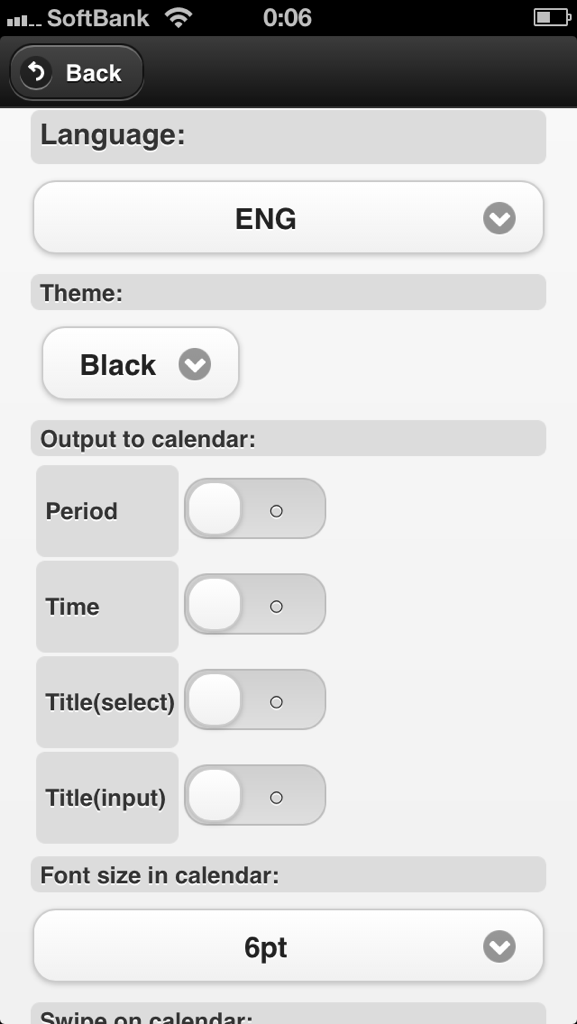Click the font size dropdown arrow icon

(x=499, y=947)
